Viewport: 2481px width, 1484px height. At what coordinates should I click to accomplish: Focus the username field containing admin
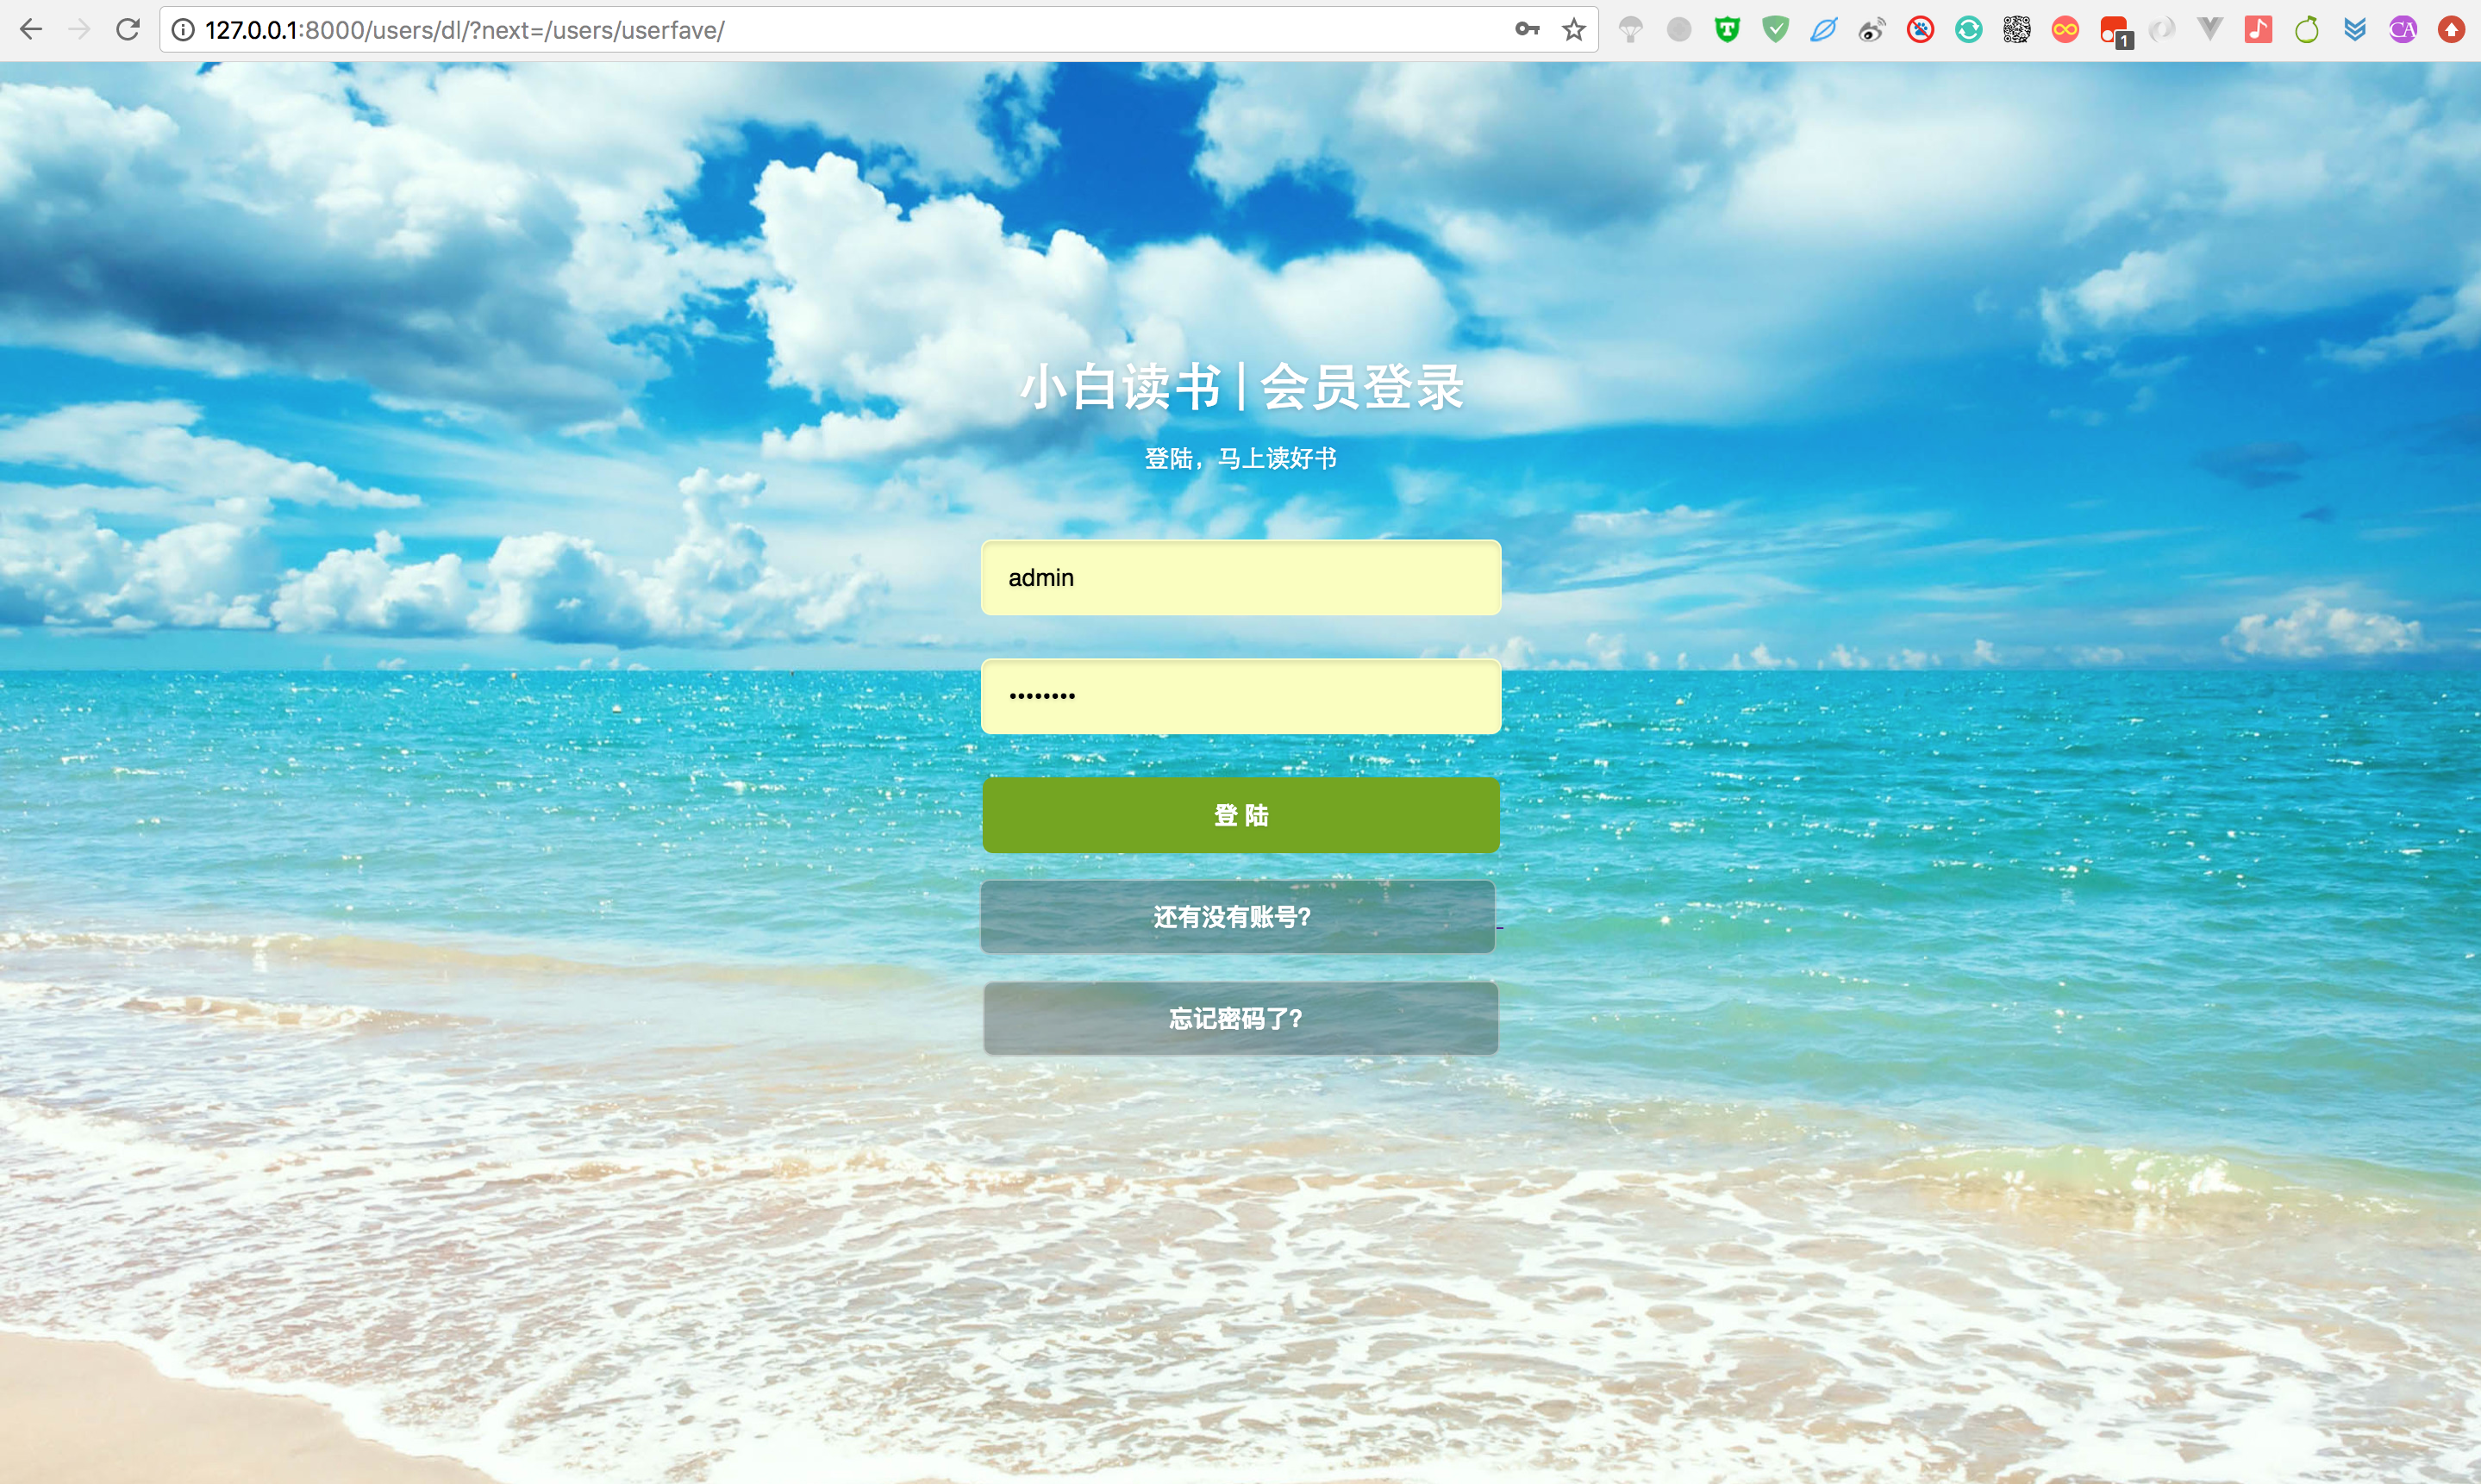point(1240,578)
